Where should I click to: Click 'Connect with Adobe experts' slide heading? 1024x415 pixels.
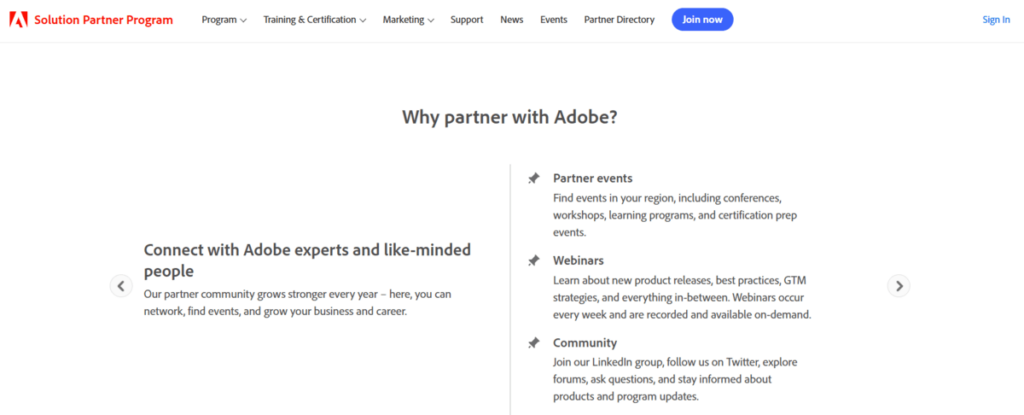(x=308, y=260)
